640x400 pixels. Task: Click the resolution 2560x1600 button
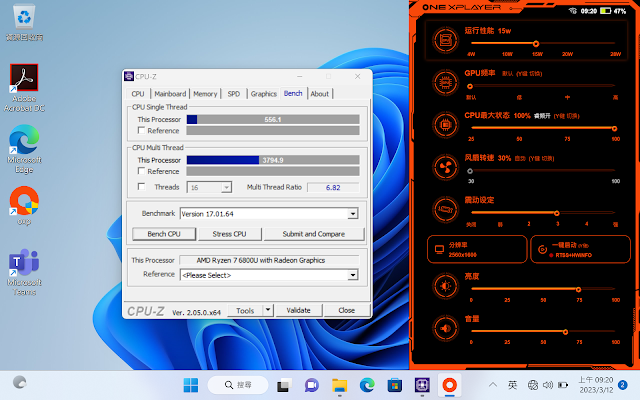coord(477,249)
